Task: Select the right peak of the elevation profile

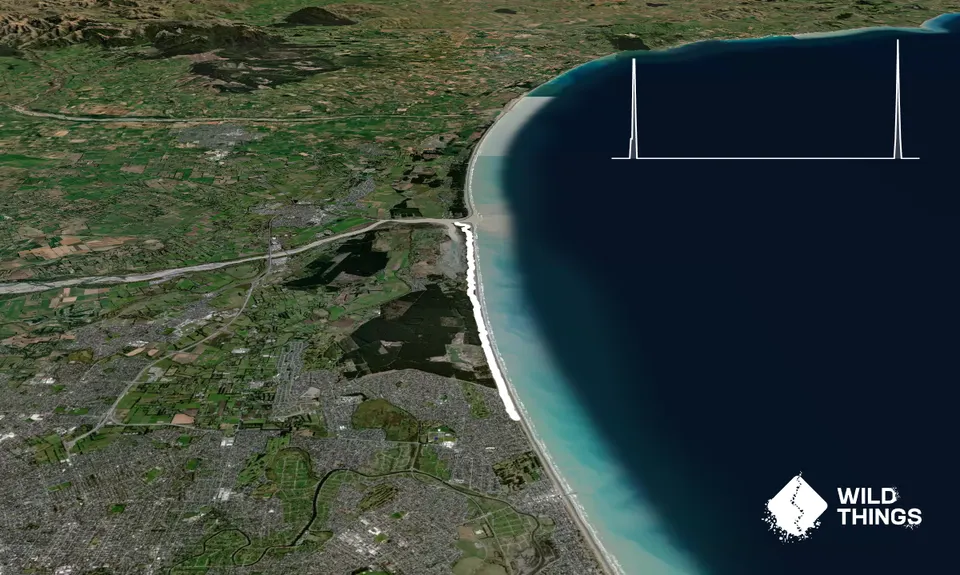Action: [x=898, y=99]
